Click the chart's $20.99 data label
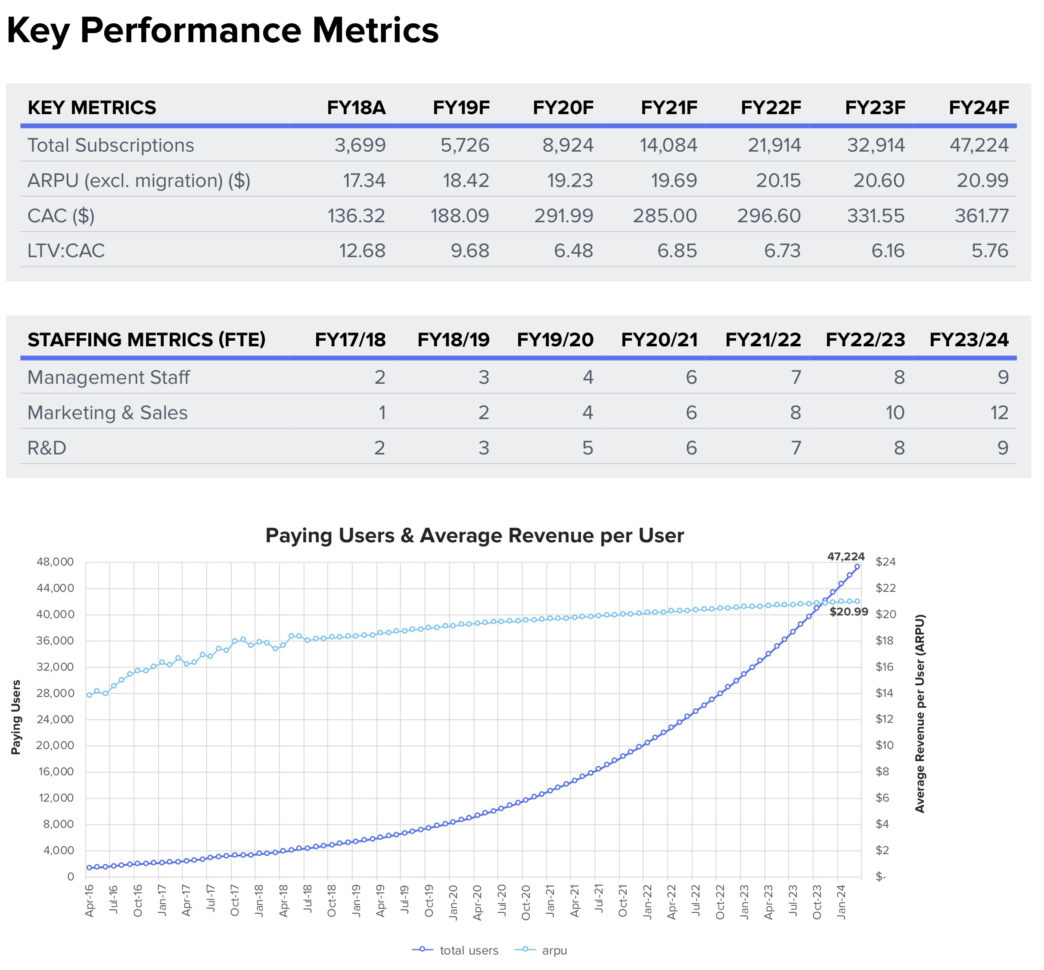 click(x=848, y=609)
